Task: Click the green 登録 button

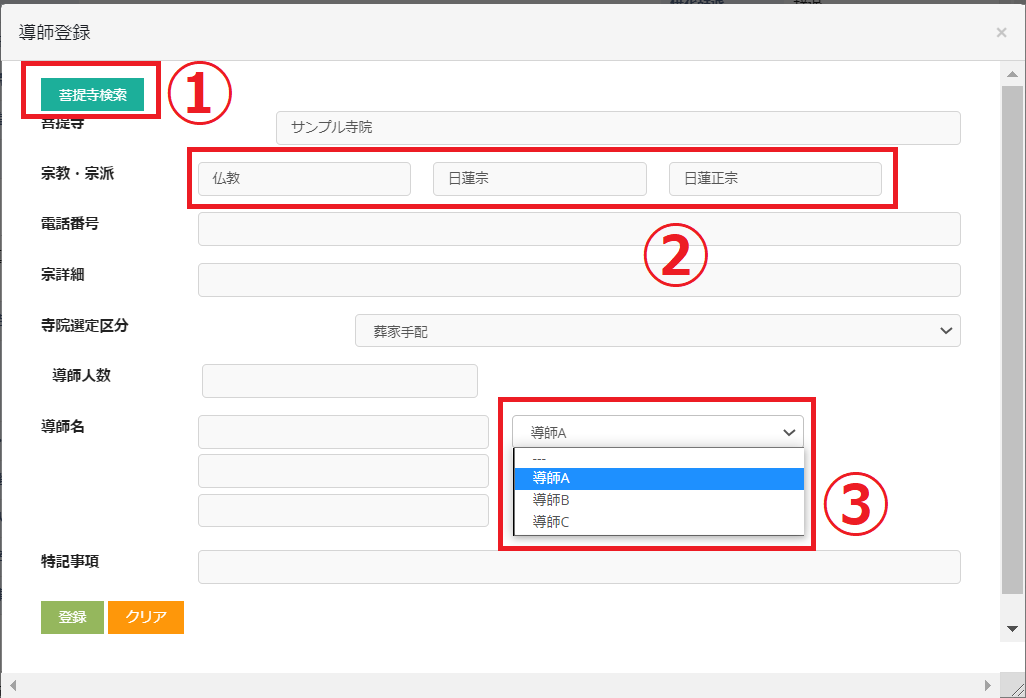Action: (x=72, y=617)
